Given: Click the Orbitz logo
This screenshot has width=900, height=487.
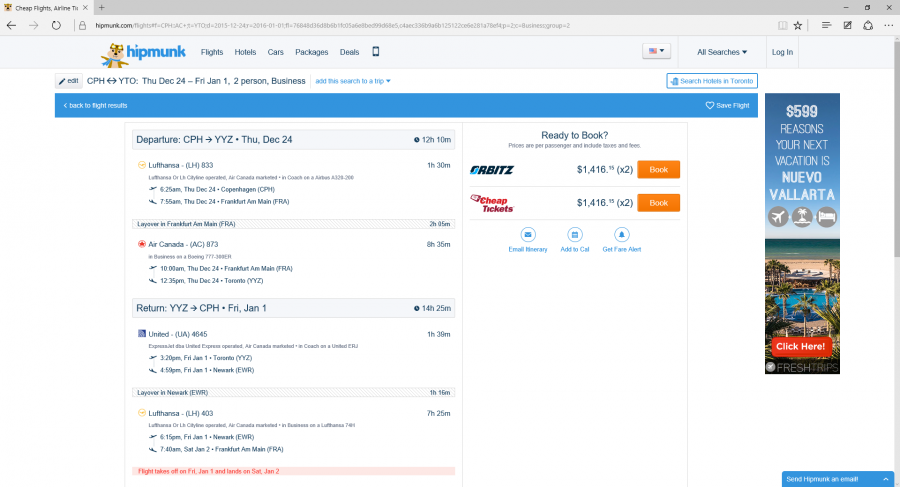Looking at the screenshot, I should pyautogui.click(x=492, y=170).
